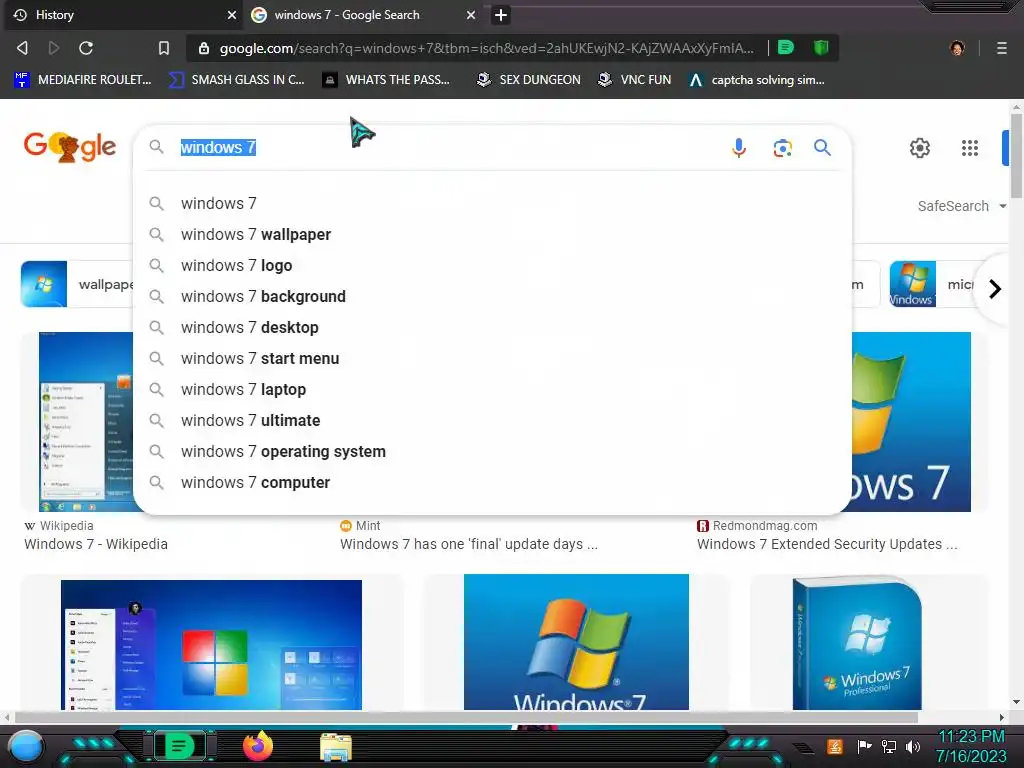Open Mint 'final' update days result

(x=468, y=544)
